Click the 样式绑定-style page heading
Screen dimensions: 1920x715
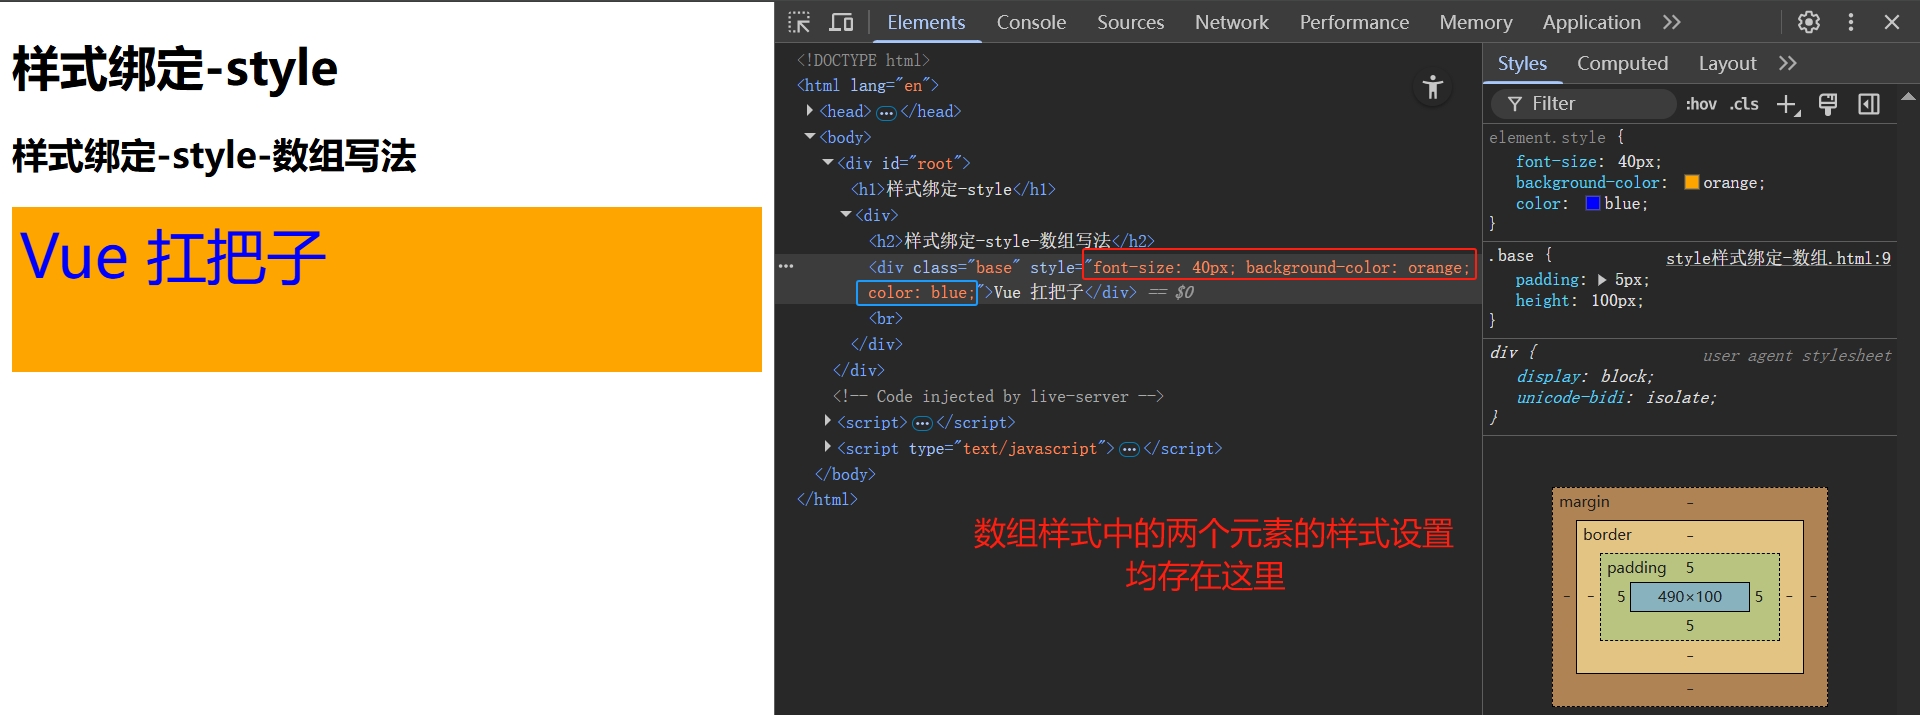click(x=175, y=69)
